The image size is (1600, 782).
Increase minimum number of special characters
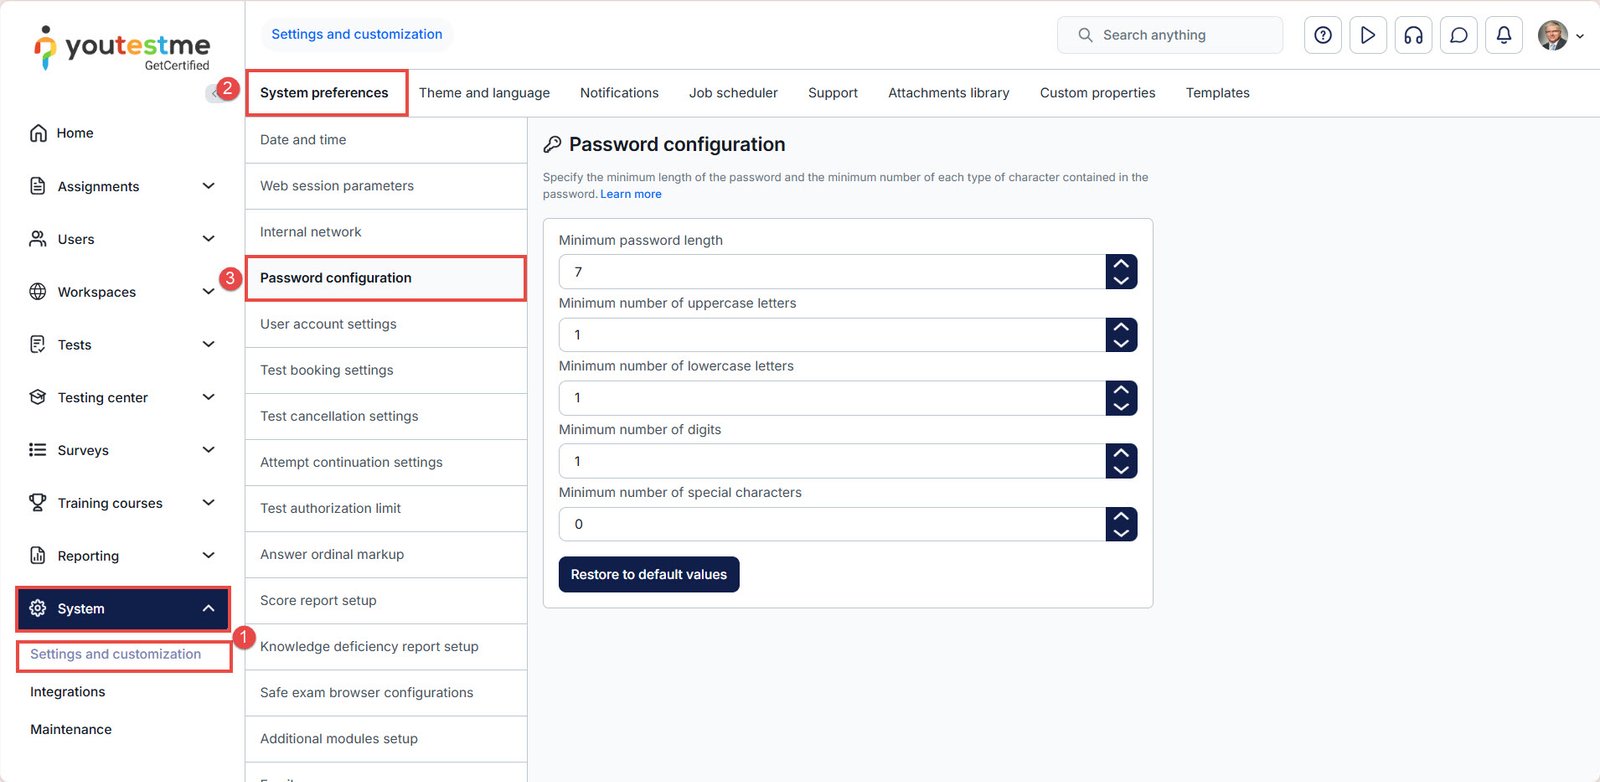(1121, 516)
